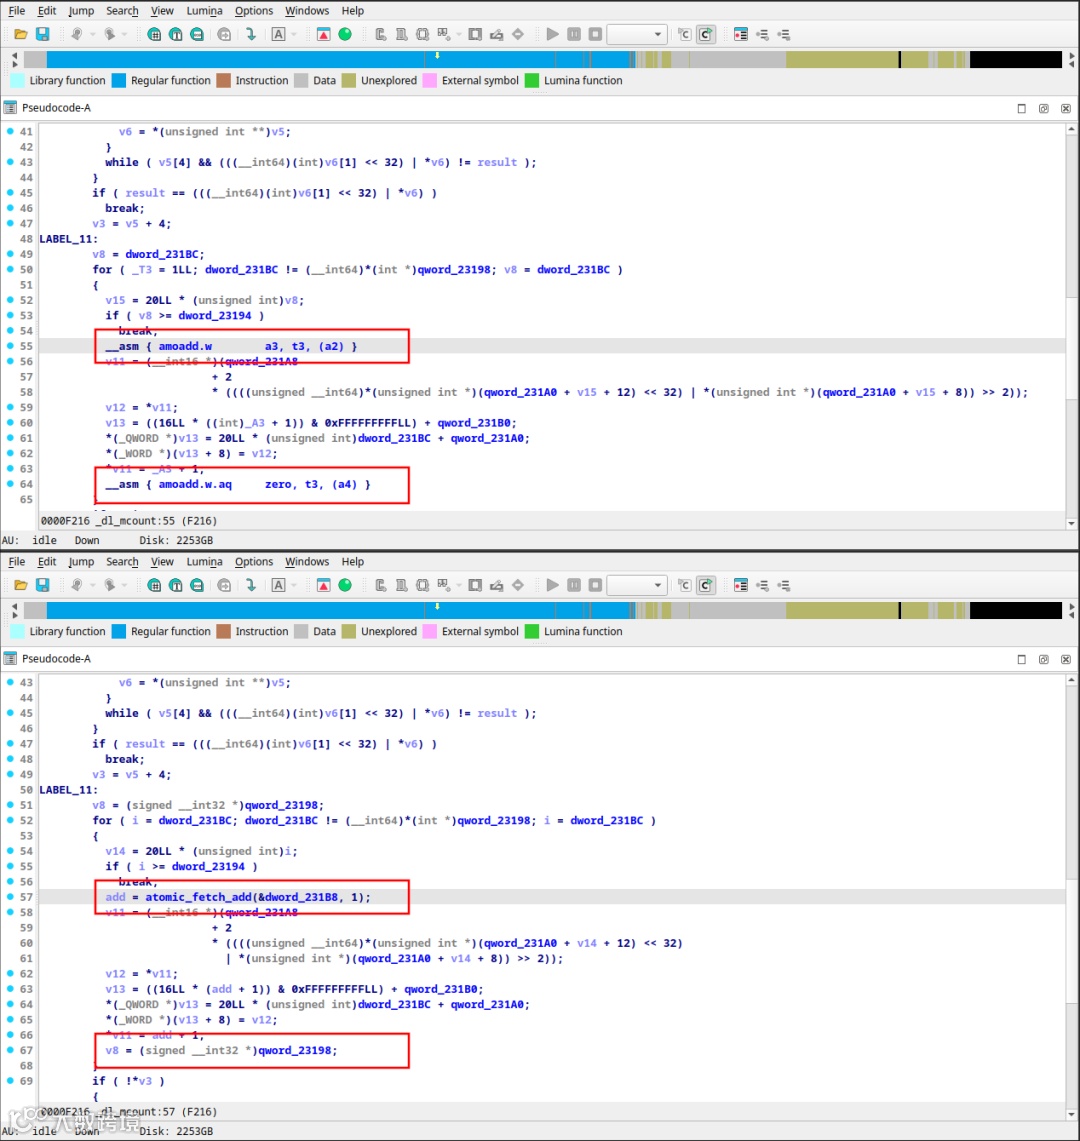
Task: Start debugger with top window's play button
Action: coord(552,34)
